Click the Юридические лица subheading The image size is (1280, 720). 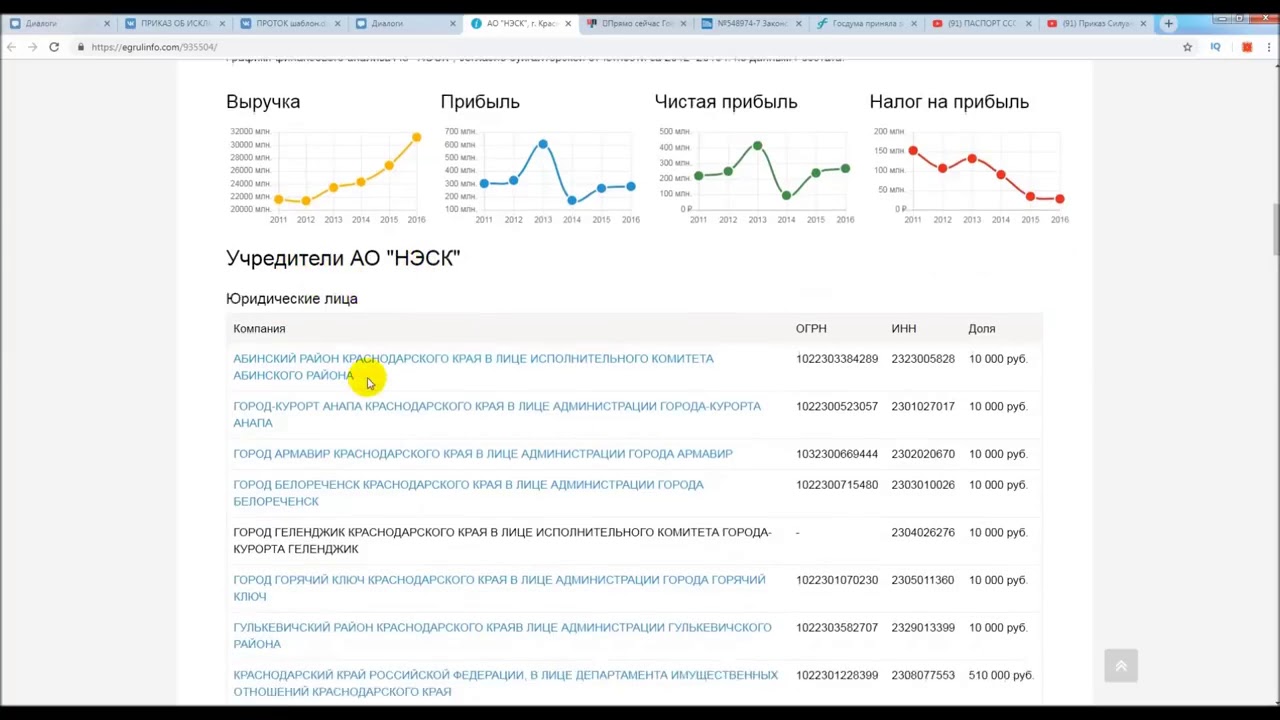pos(292,299)
